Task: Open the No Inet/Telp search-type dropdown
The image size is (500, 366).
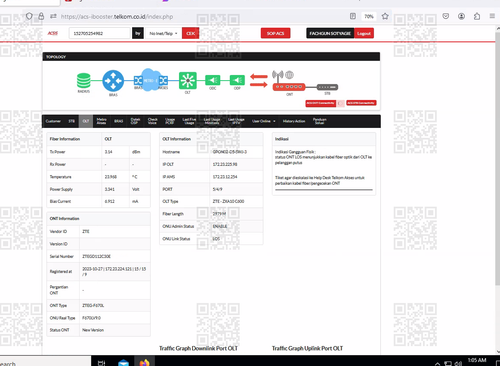Action: pos(163,33)
